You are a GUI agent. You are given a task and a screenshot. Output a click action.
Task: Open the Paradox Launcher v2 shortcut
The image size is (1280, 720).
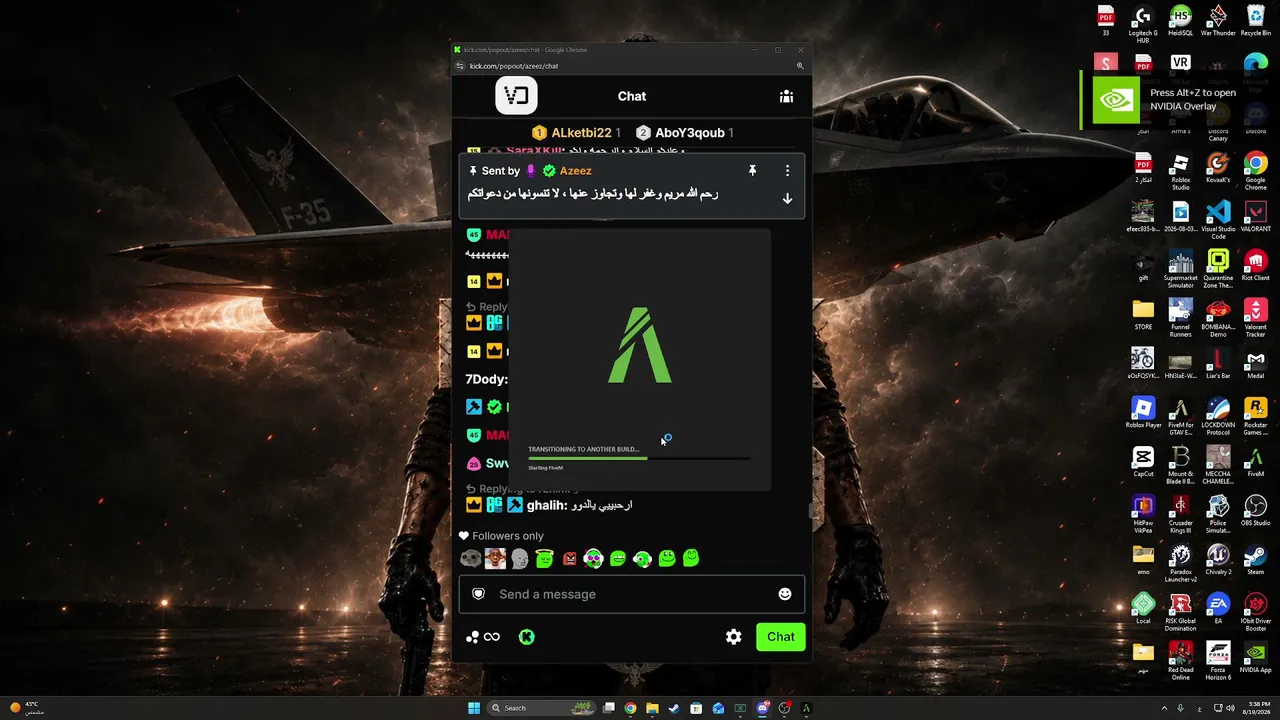click(x=1181, y=562)
